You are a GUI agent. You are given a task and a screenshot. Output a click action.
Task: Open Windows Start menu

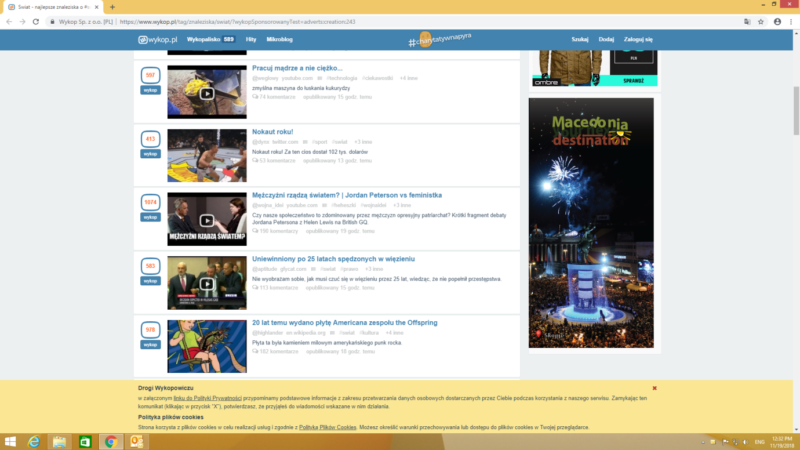point(10,442)
